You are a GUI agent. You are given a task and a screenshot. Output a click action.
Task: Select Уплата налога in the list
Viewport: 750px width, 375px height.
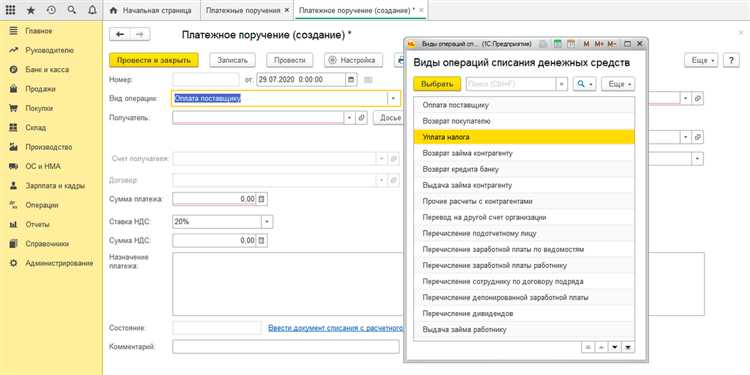pos(524,137)
